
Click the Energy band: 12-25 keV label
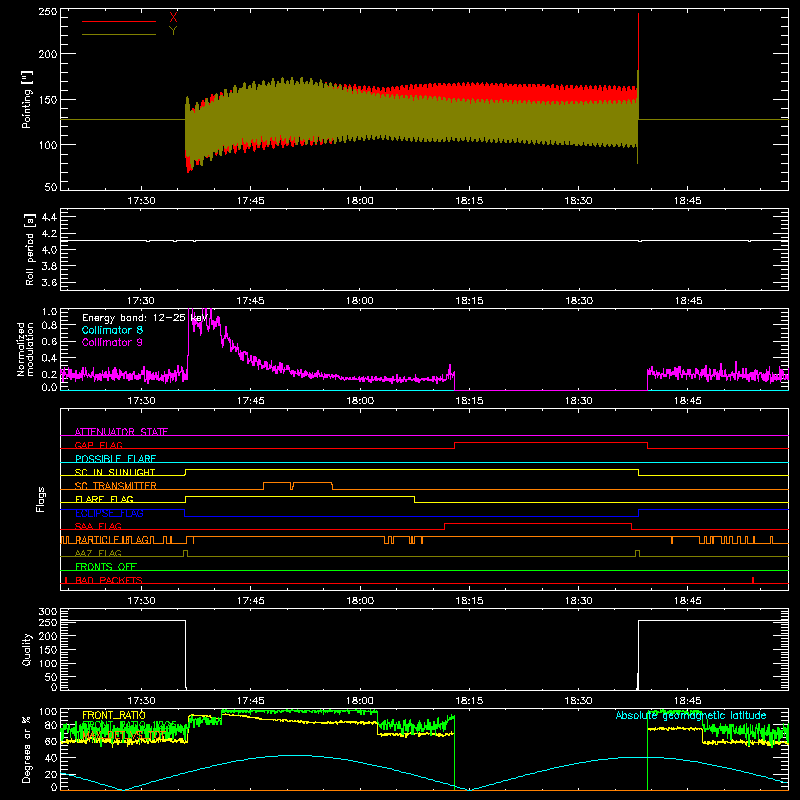click(144, 318)
